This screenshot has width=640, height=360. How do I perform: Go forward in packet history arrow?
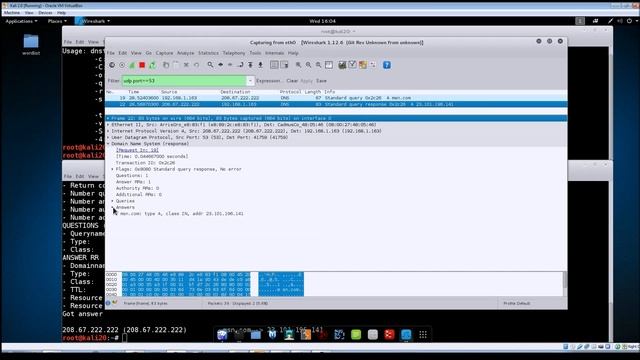click(x=230, y=65)
